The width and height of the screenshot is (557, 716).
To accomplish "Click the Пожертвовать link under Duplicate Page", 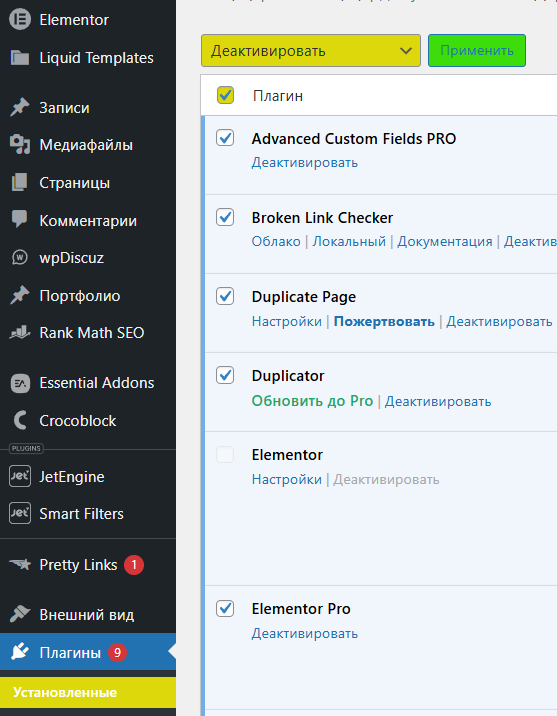I will [x=384, y=321].
